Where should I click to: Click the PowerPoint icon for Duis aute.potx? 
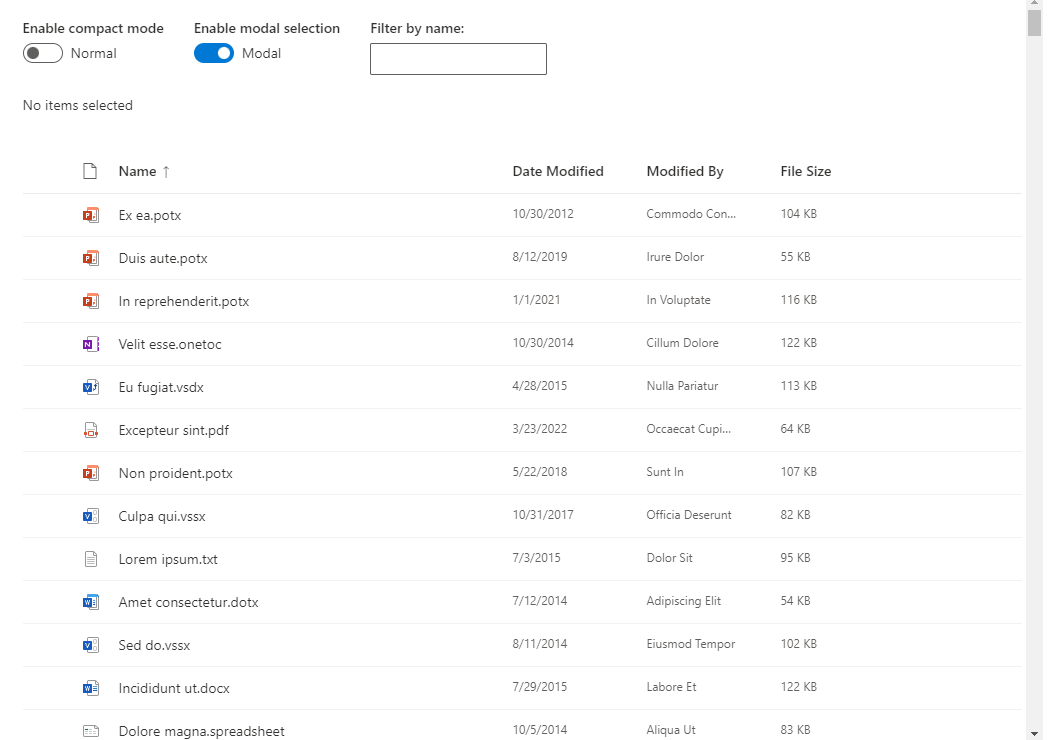pos(91,258)
